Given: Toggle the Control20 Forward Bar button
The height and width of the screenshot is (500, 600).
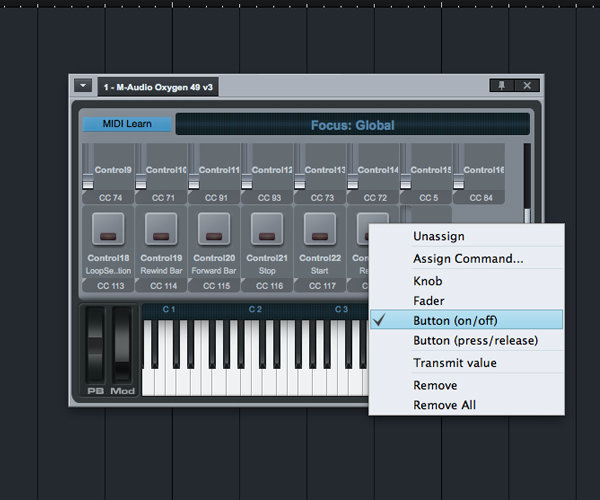Looking at the screenshot, I should point(214,229).
